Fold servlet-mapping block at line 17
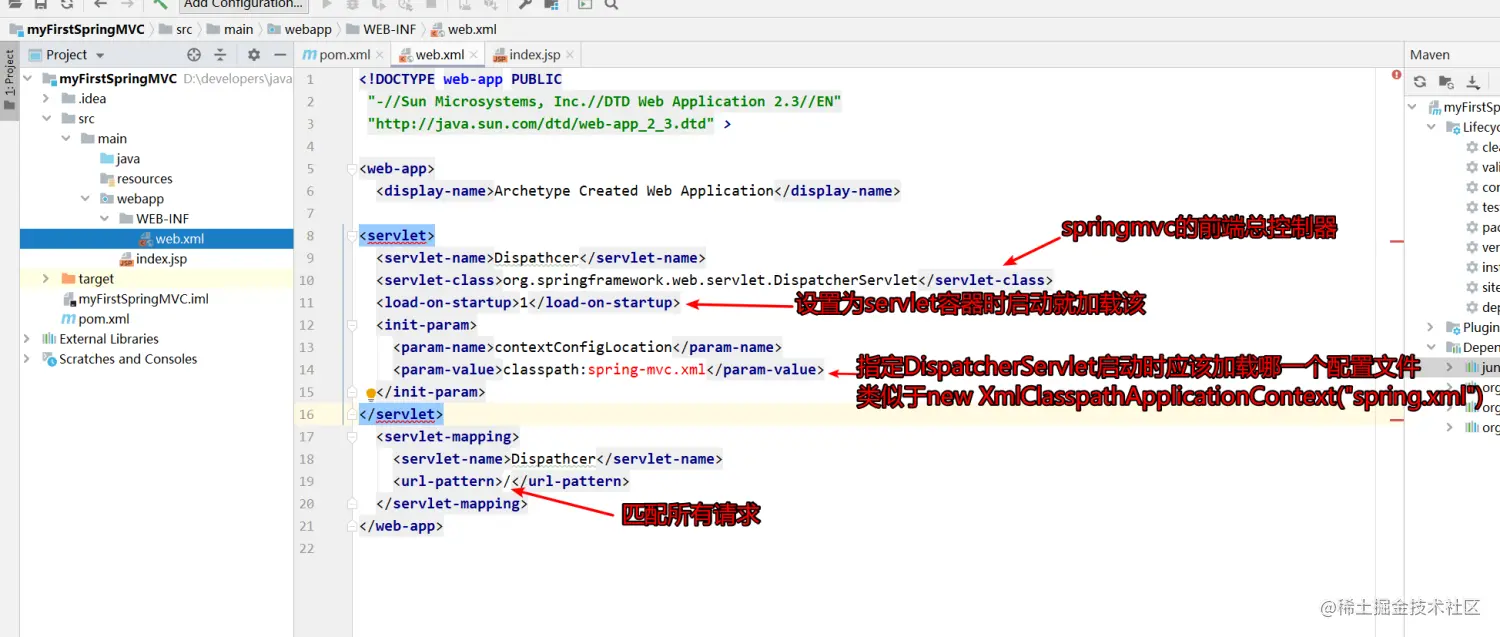This screenshot has height=637, width=1500. point(350,437)
